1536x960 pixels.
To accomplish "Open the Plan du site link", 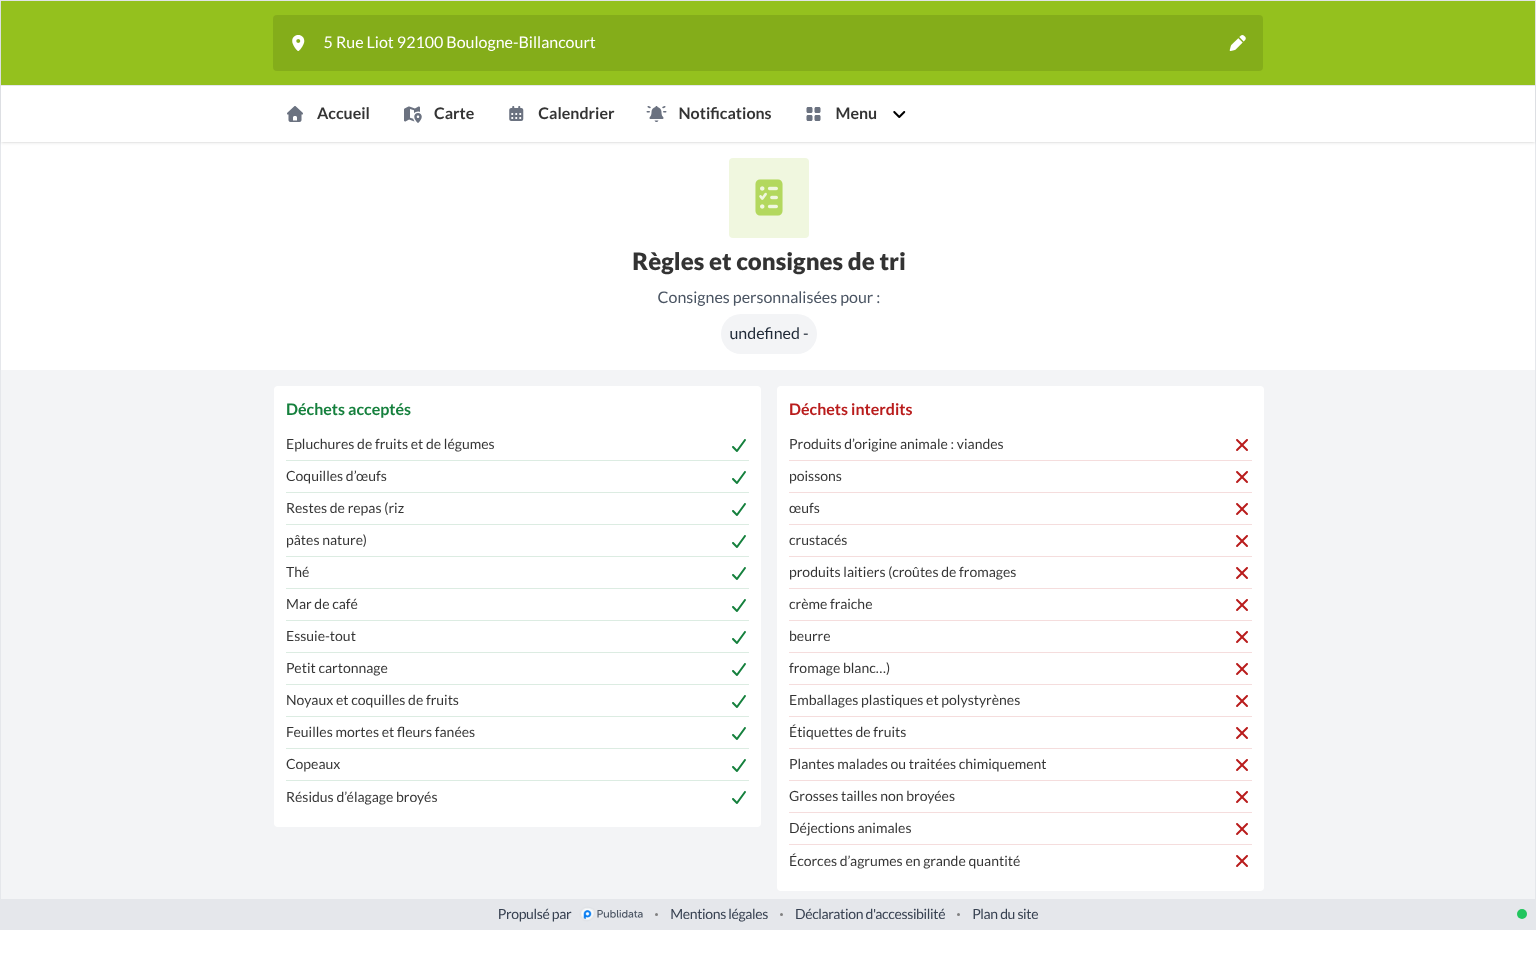I will coord(1005,914).
